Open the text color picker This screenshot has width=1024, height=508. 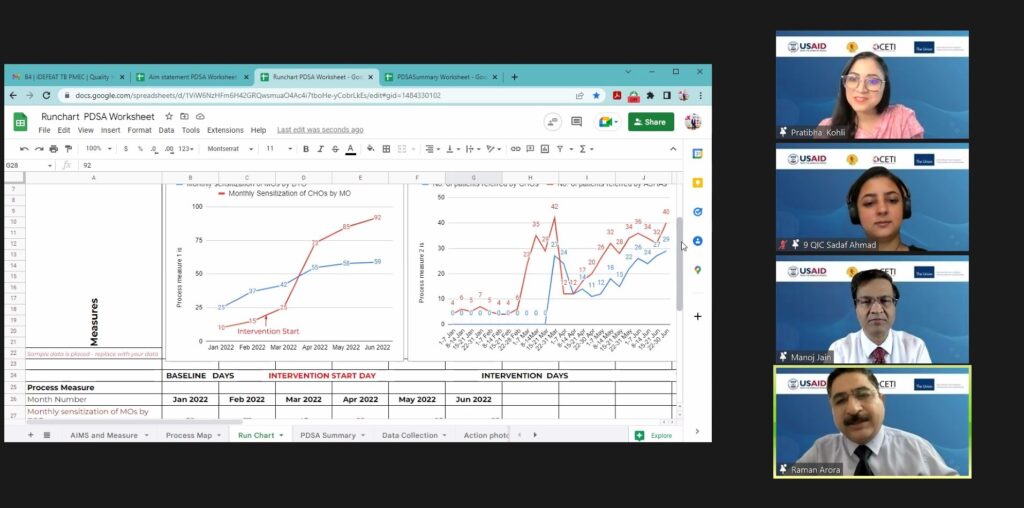(x=350, y=149)
